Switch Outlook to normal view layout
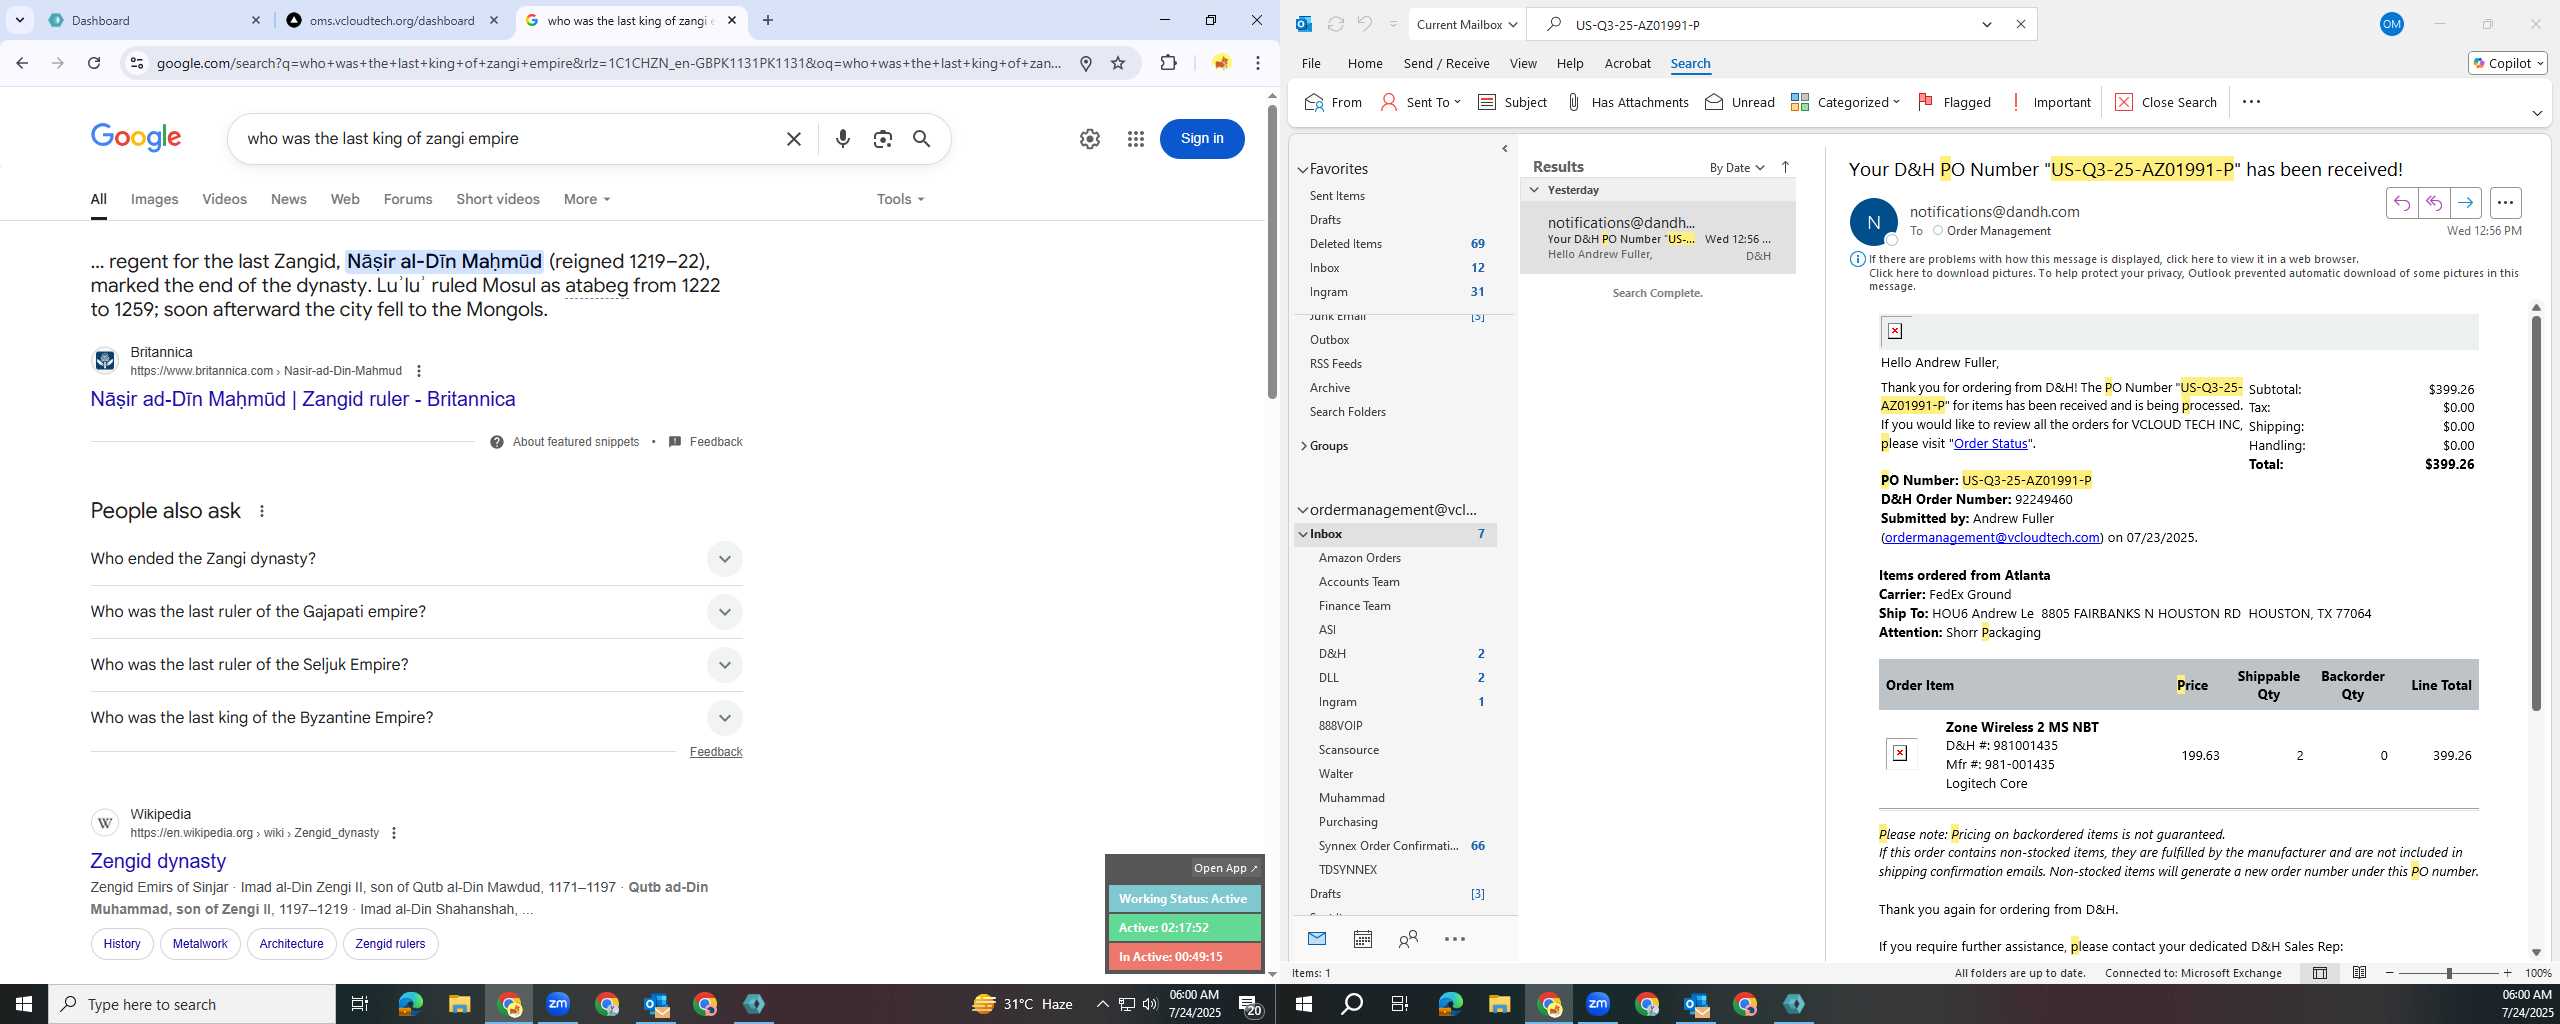Image resolution: width=2560 pixels, height=1024 pixels. coord(2320,973)
